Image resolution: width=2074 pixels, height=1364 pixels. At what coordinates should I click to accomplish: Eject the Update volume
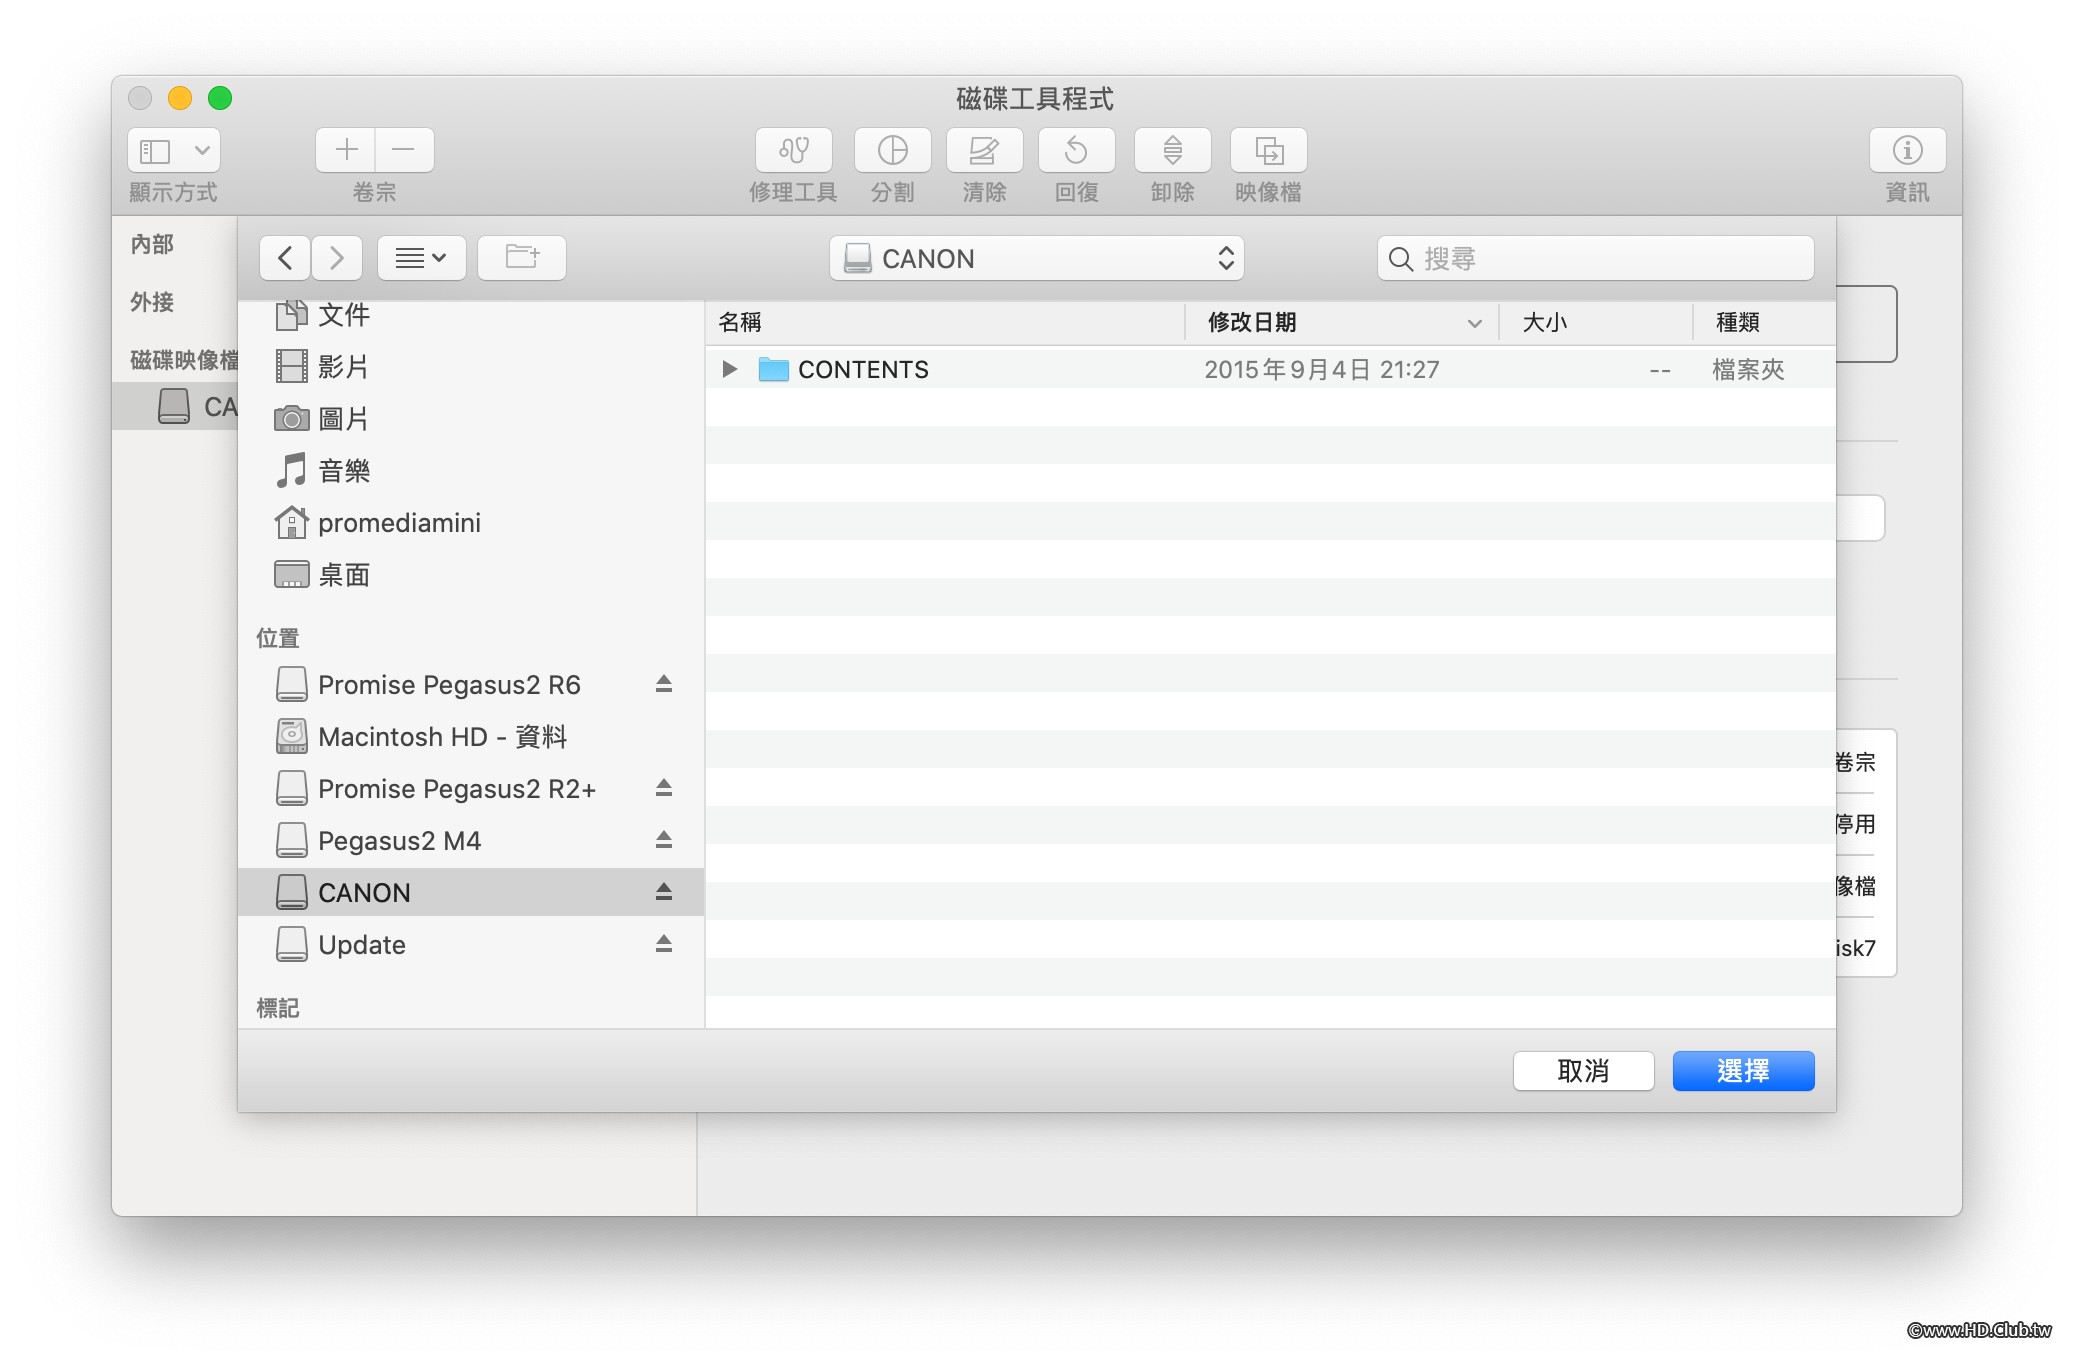pyautogui.click(x=663, y=944)
